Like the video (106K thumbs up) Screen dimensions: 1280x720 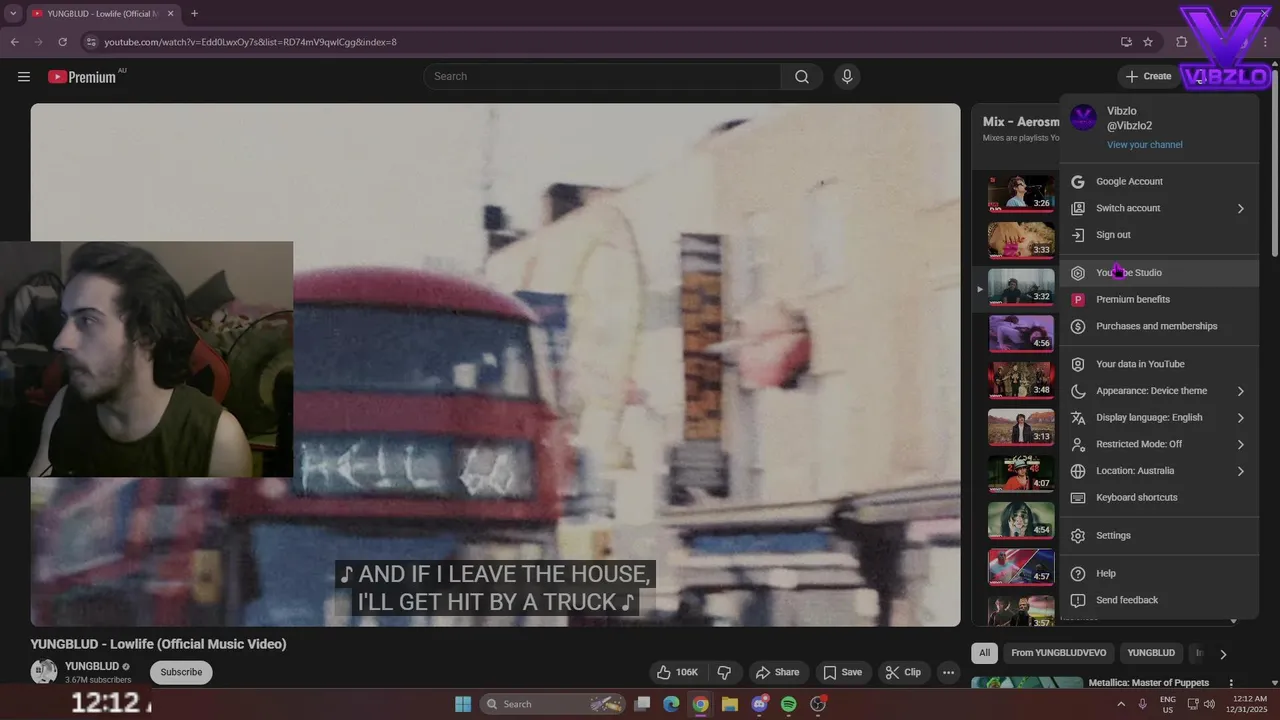coord(677,672)
